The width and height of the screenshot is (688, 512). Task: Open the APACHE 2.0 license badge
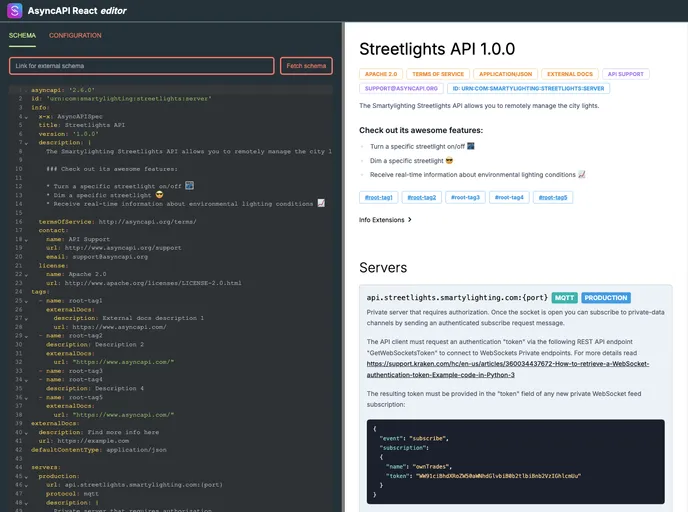pos(381,74)
